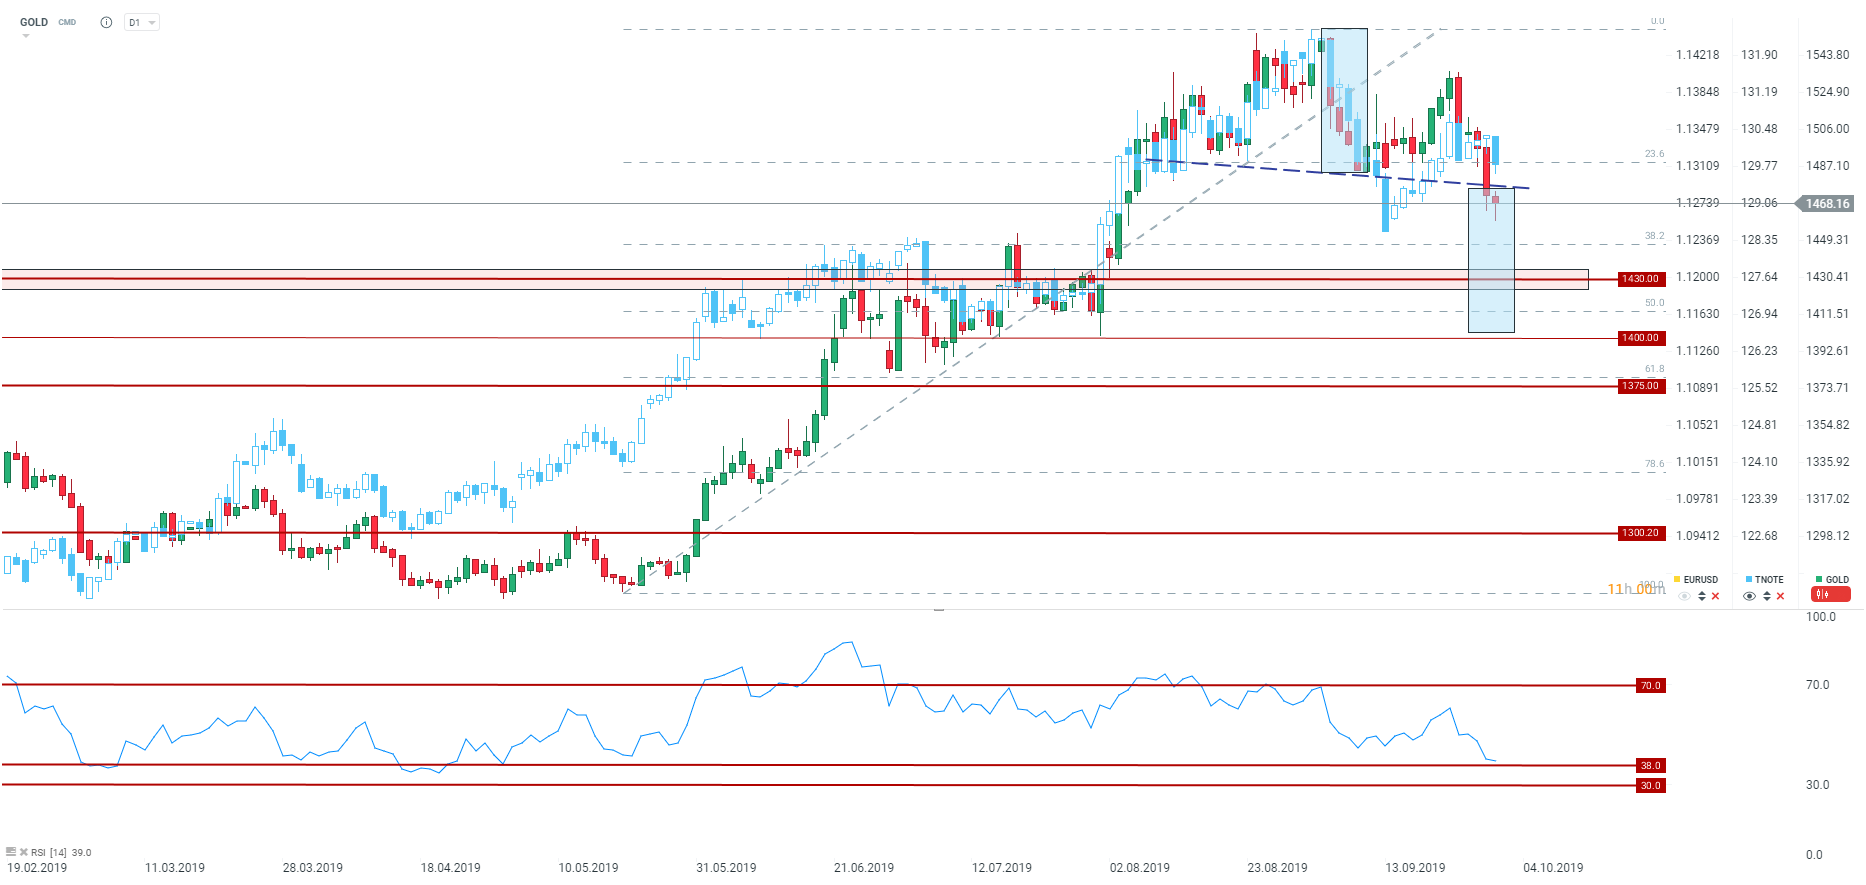Click the GOLD symbol name at top left
The height and width of the screenshot is (885, 1866).
pyautogui.click(x=34, y=22)
